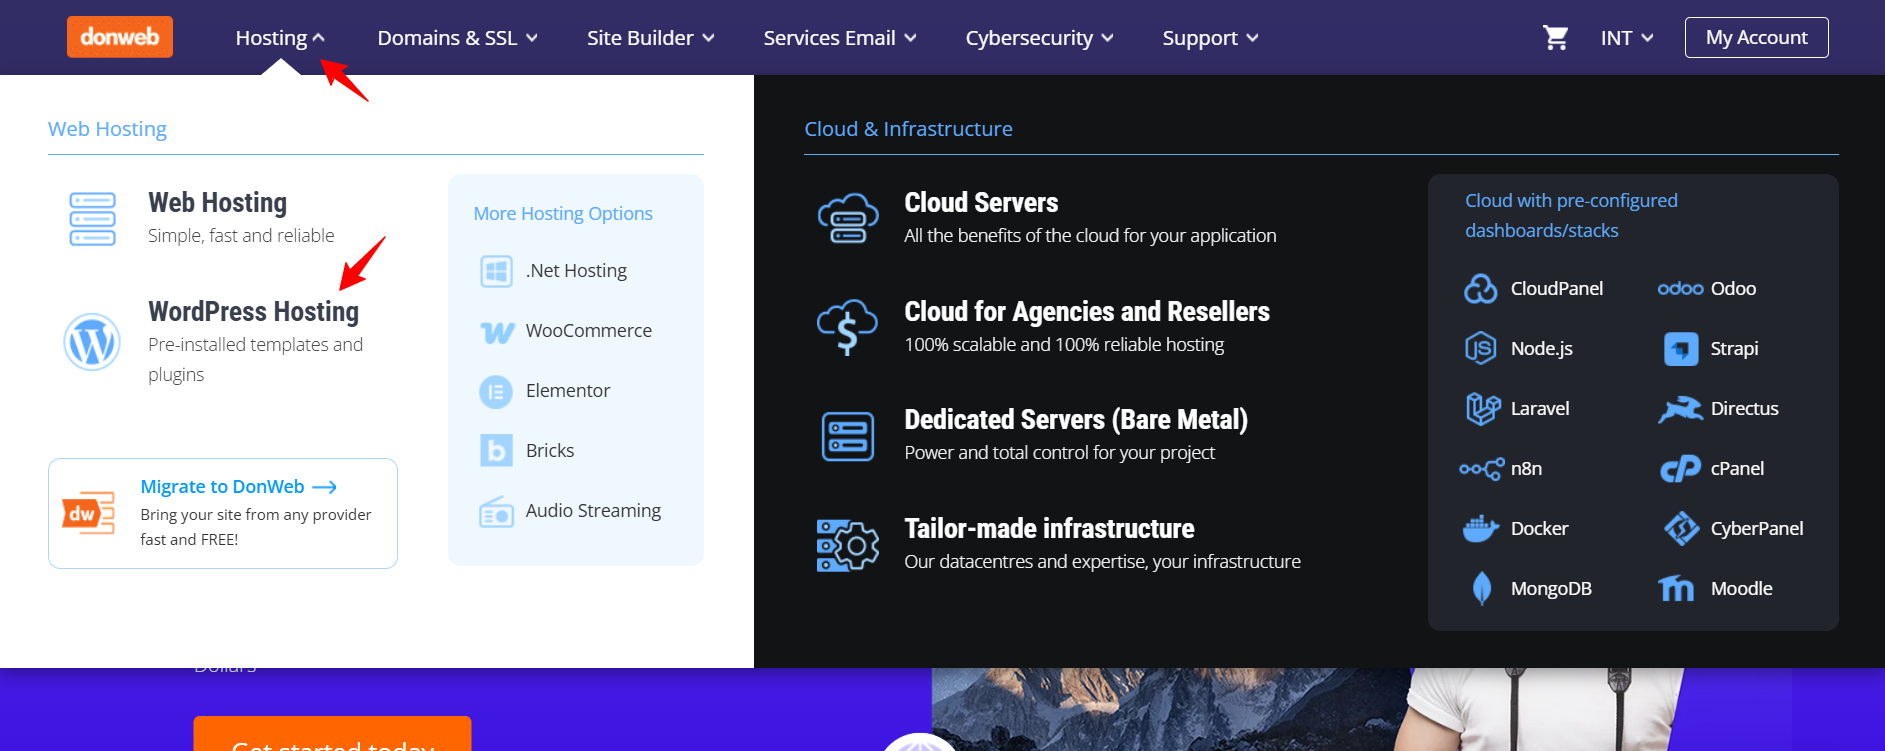Screen dimensions: 1885x751
Task: Click 'Bring your site from any provider' text
Action: click(256, 515)
